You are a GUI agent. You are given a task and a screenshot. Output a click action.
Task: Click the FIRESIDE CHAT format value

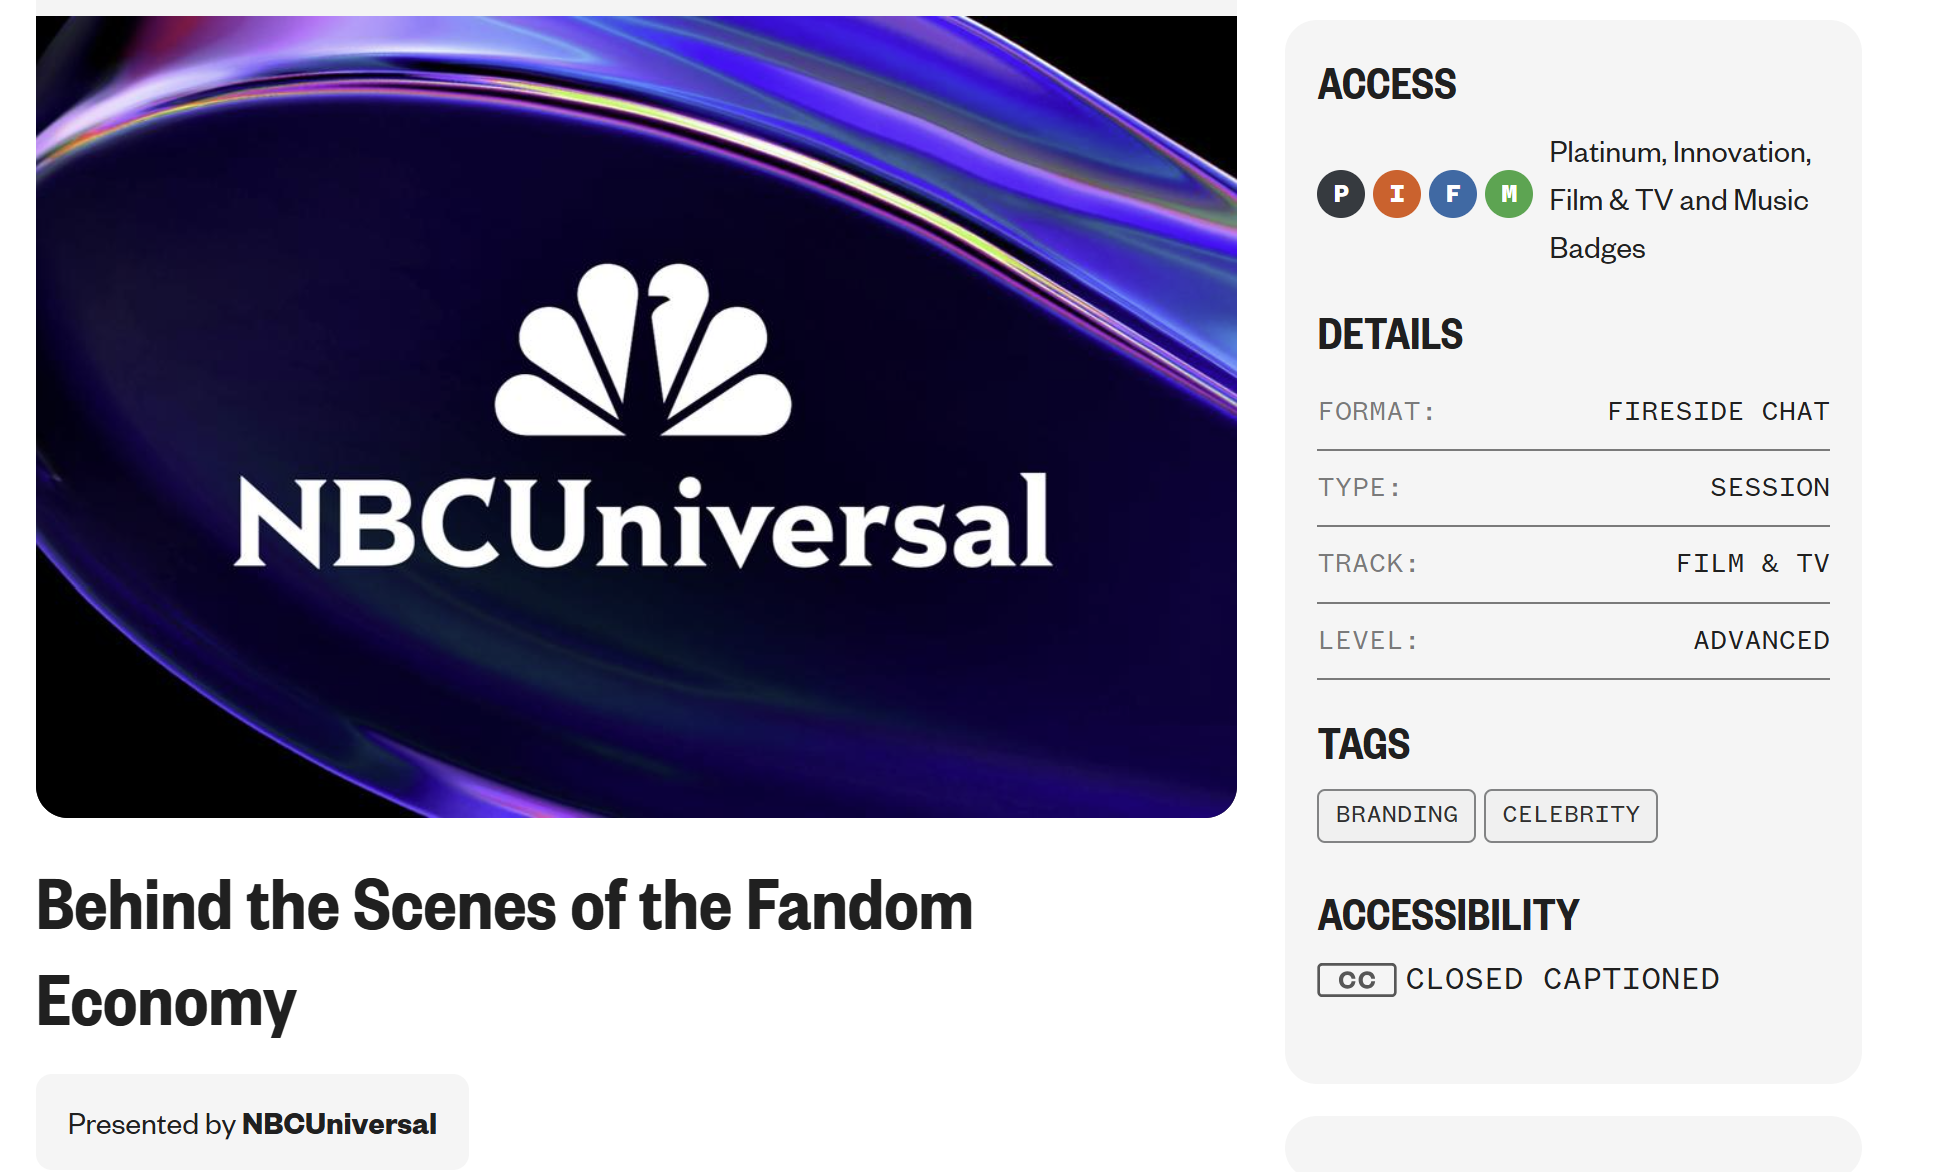pyautogui.click(x=1718, y=411)
